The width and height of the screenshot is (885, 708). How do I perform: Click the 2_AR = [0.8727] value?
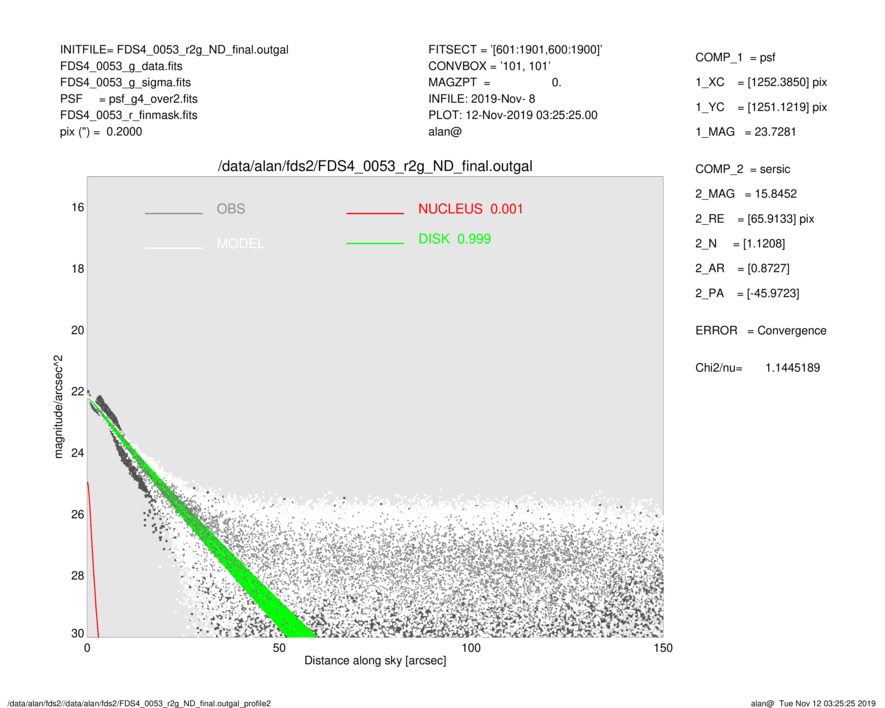click(742, 269)
